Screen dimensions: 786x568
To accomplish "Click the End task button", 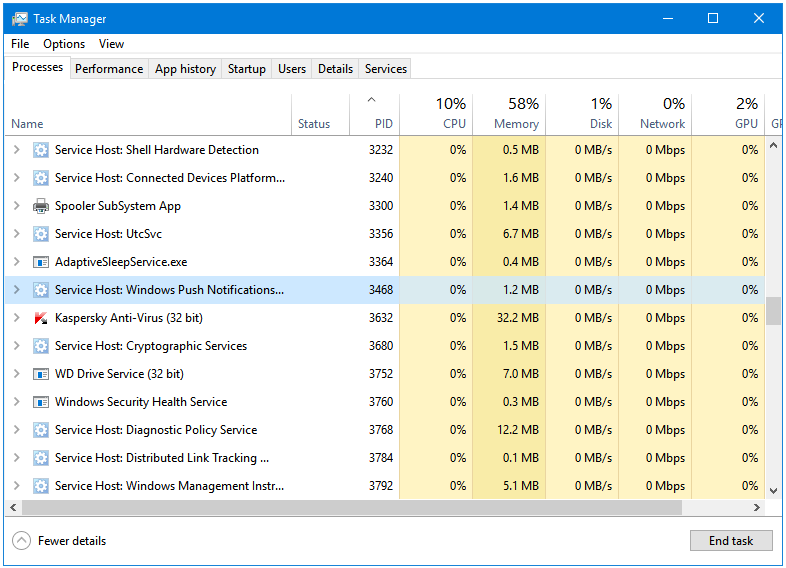I will 731,540.
